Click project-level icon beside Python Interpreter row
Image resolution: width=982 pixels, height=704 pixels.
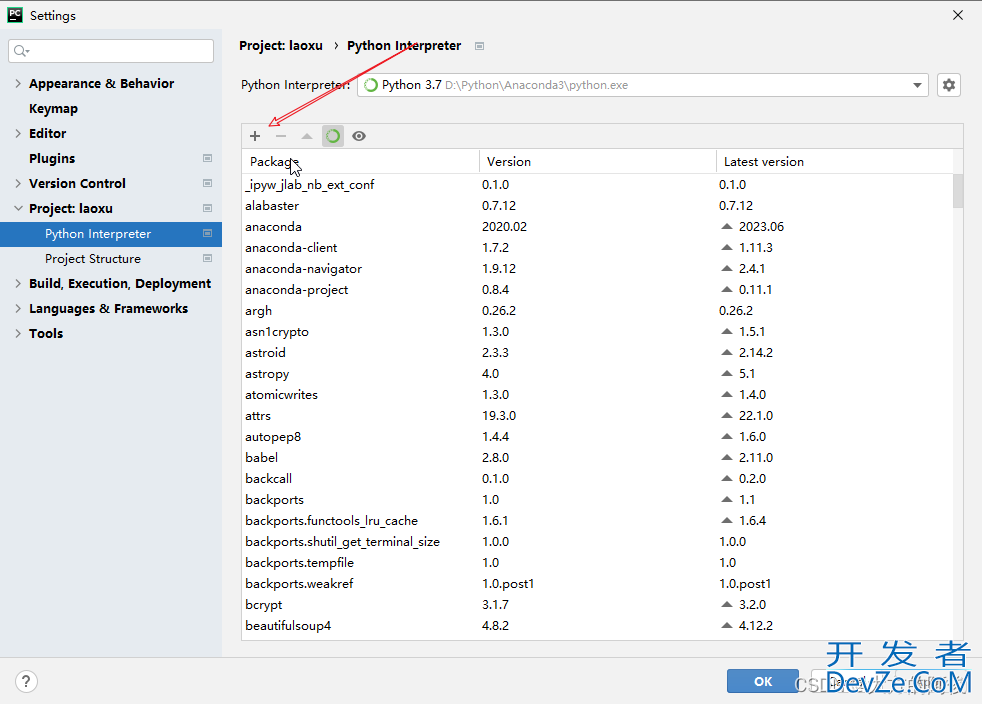pyautogui.click(x=207, y=234)
